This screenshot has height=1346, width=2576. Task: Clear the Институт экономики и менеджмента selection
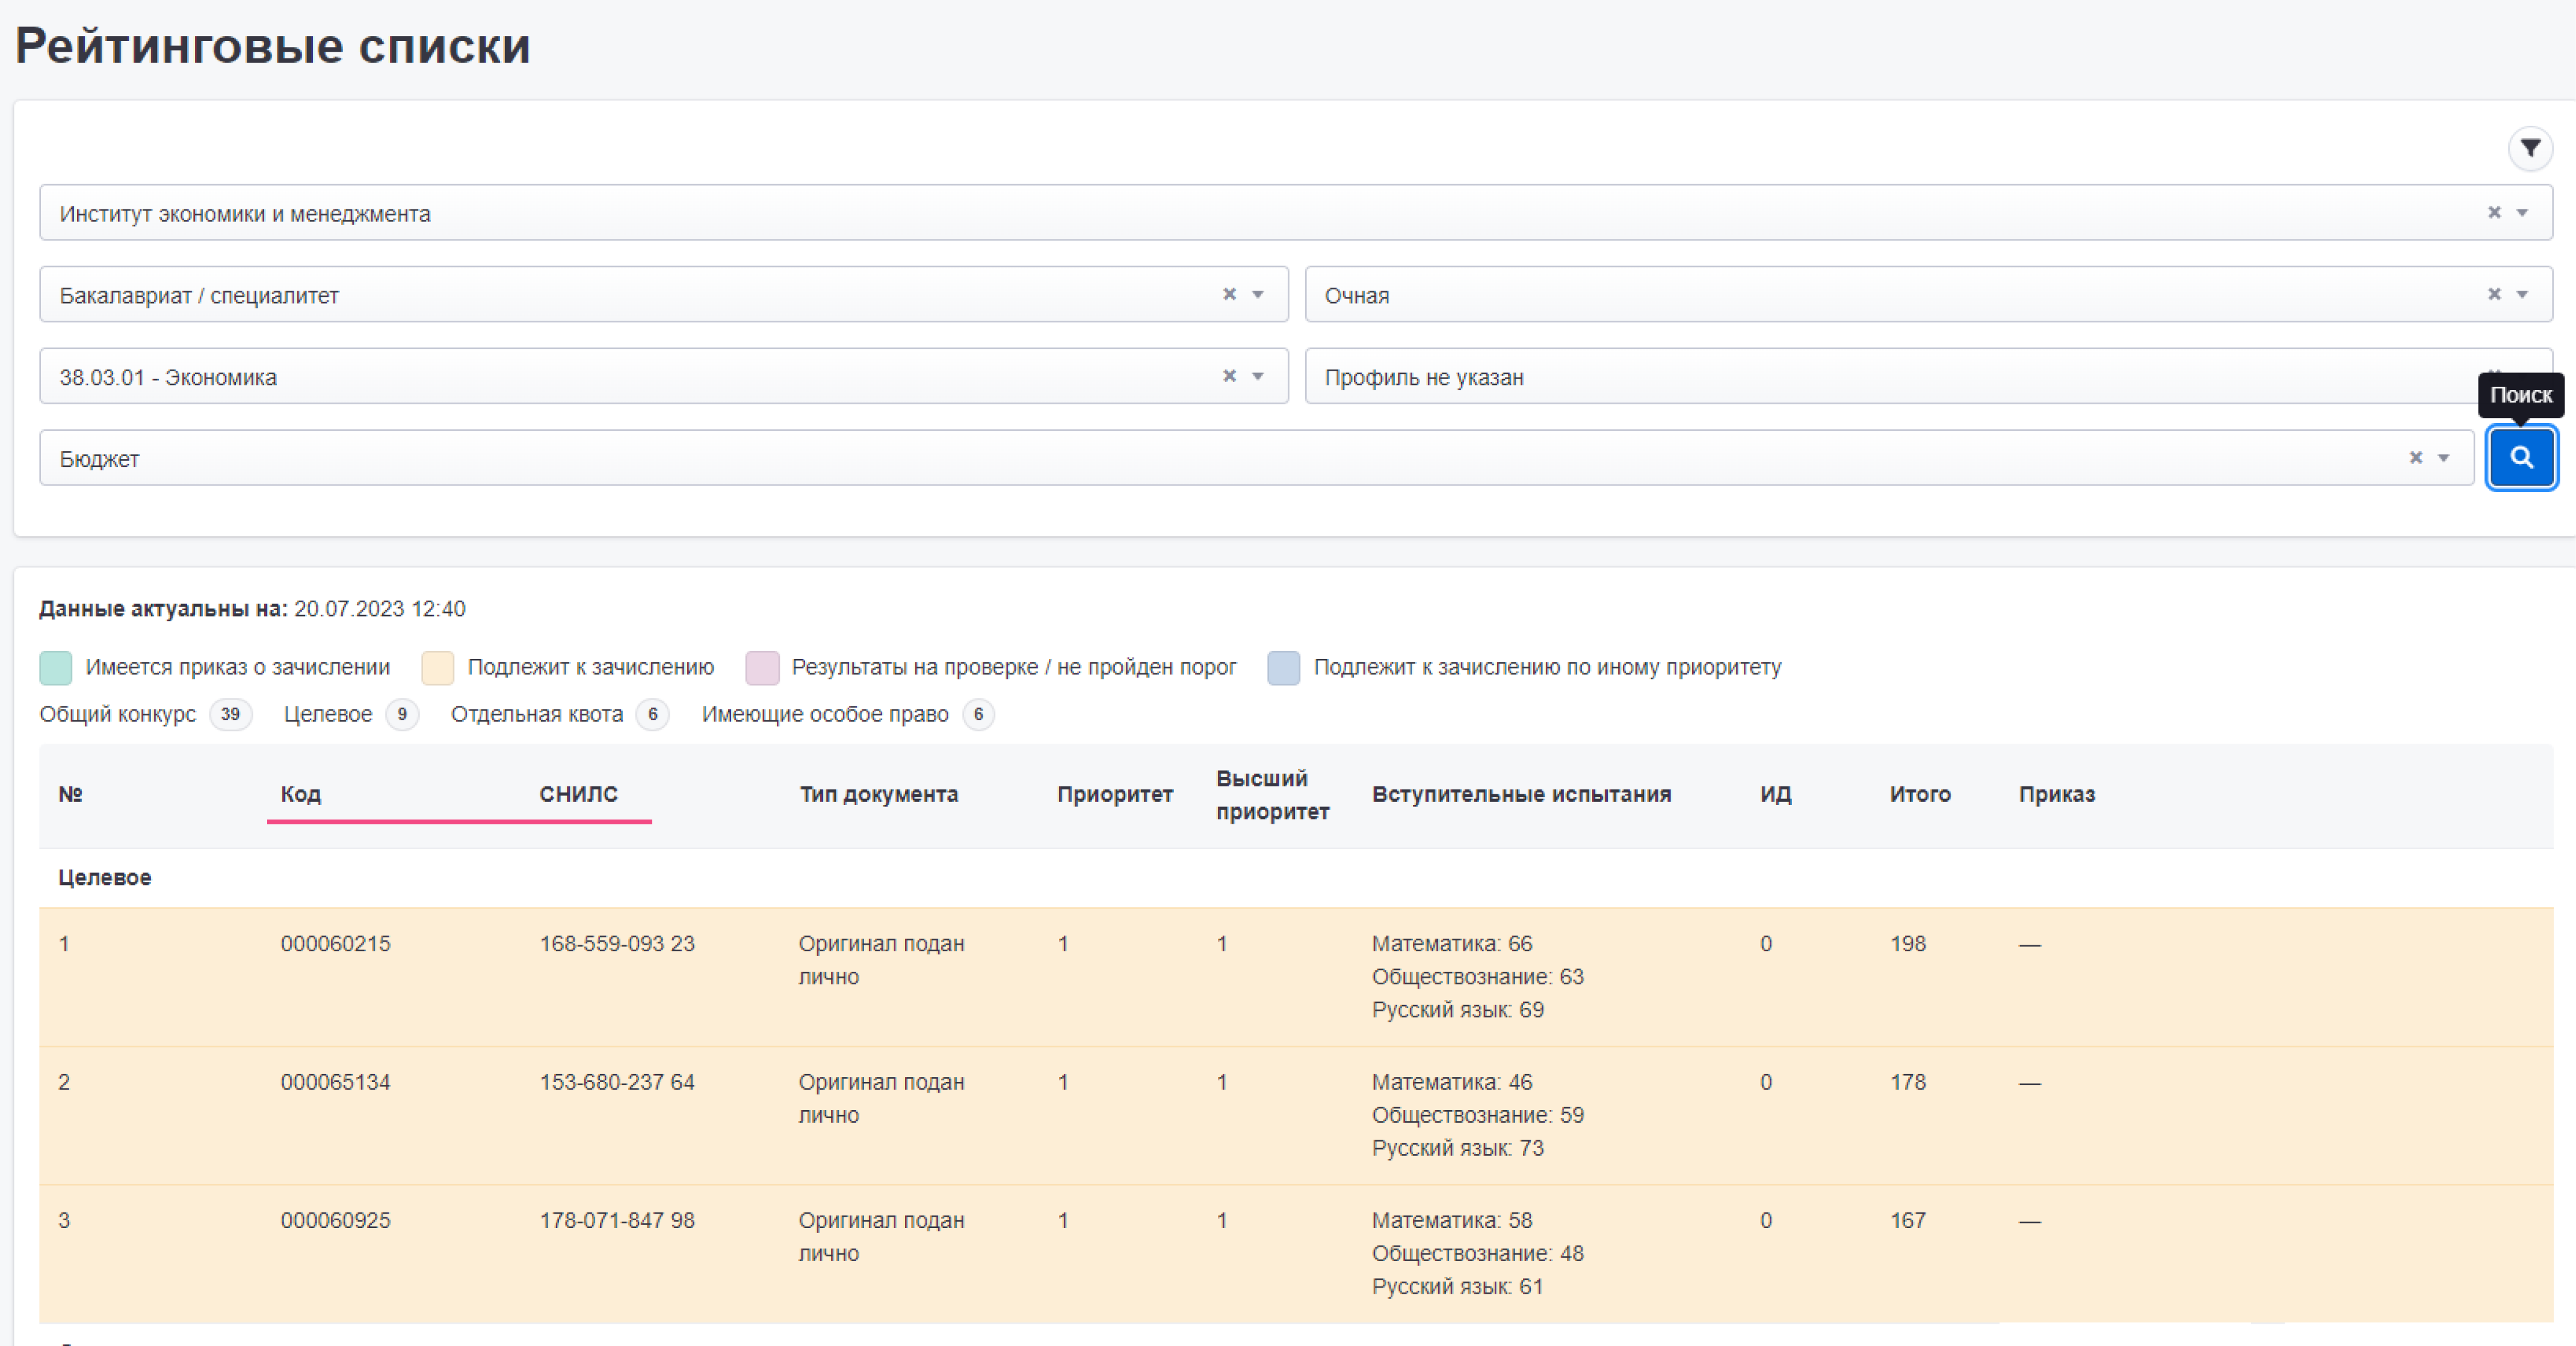[x=2494, y=212]
